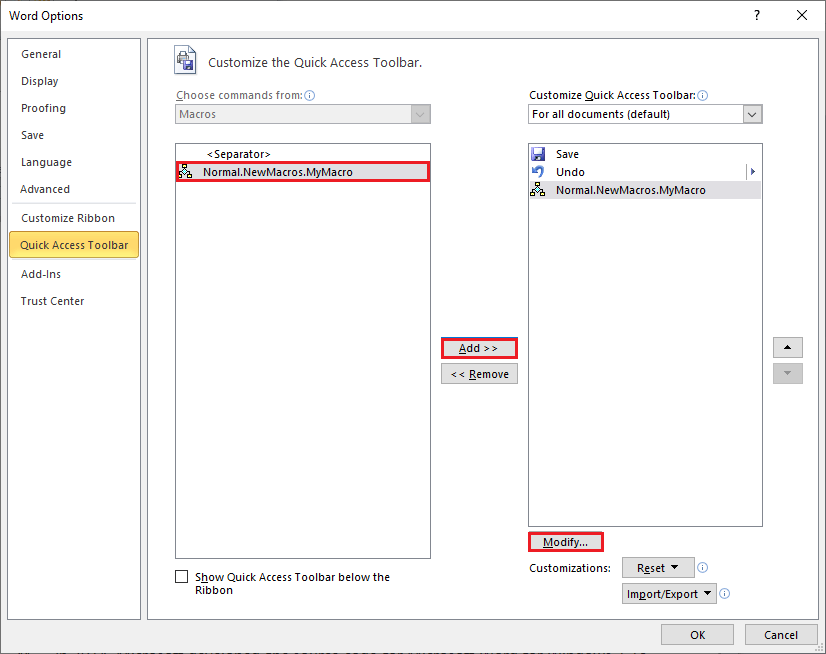Viewport: 826px width, 654px height.
Task: Click the macro icon beside left-list Normal.NewMacros.MyMacro
Action: pos(185,172)
